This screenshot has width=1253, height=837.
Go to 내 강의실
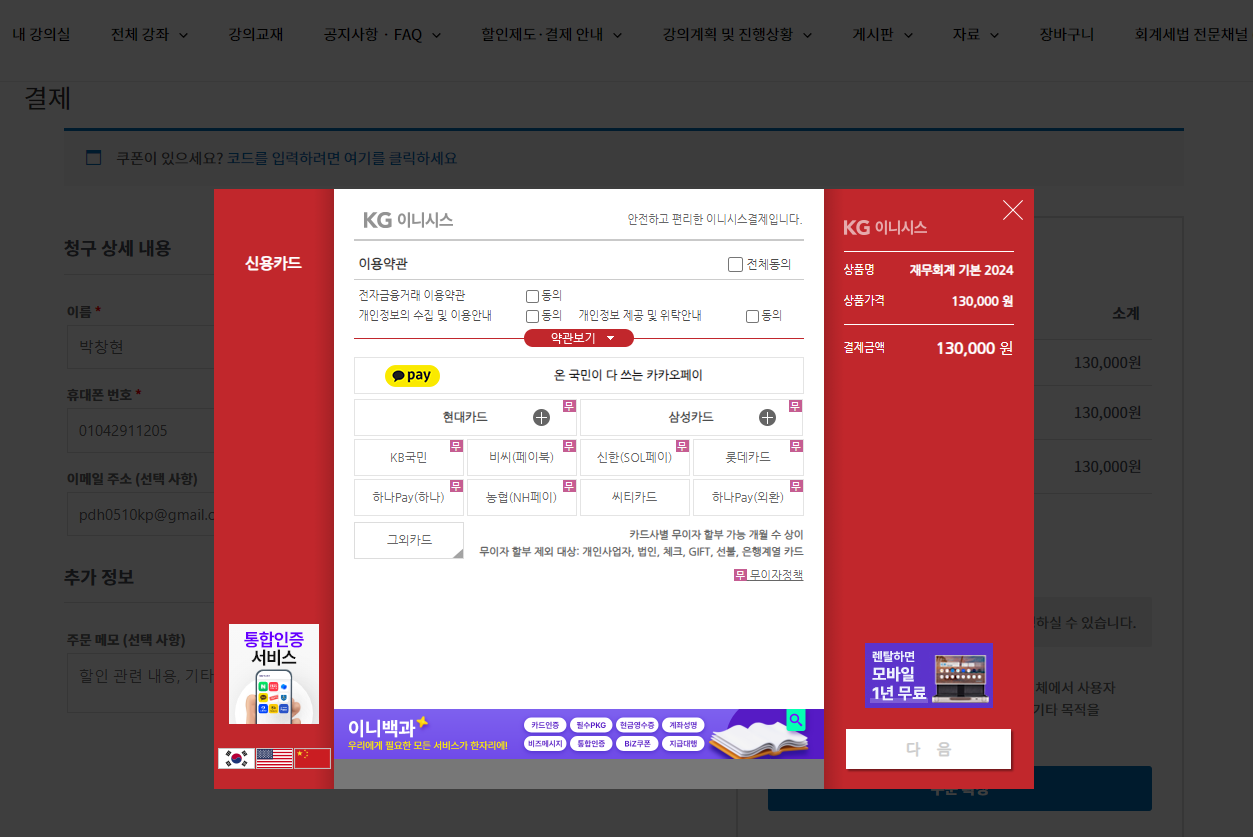tap(41, 35)
